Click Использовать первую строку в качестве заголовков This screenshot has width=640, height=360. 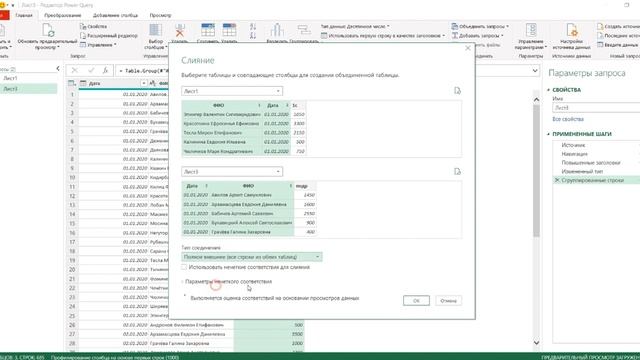(x=382, y=36)
